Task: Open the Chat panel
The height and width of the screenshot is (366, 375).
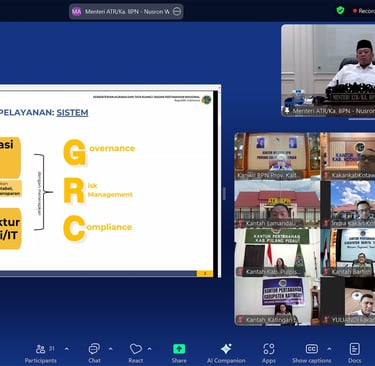Action: [x=94, y=354]
